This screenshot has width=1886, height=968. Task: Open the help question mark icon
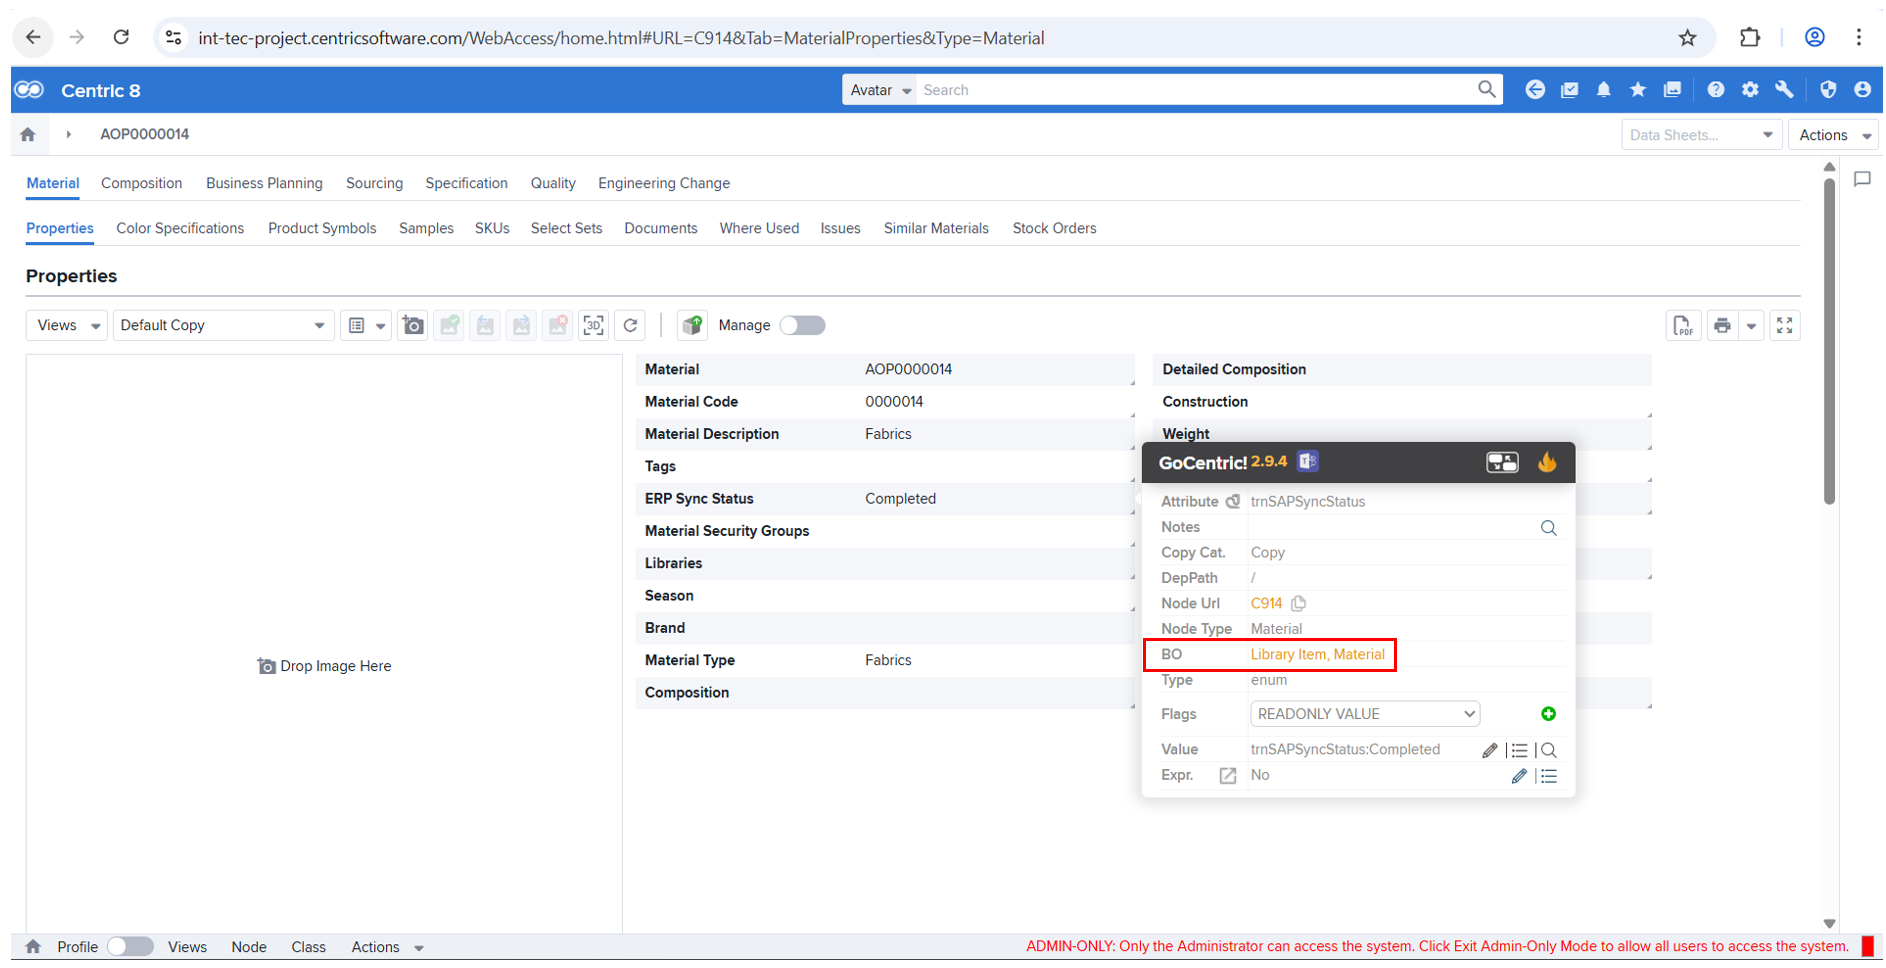(1716, 90)
